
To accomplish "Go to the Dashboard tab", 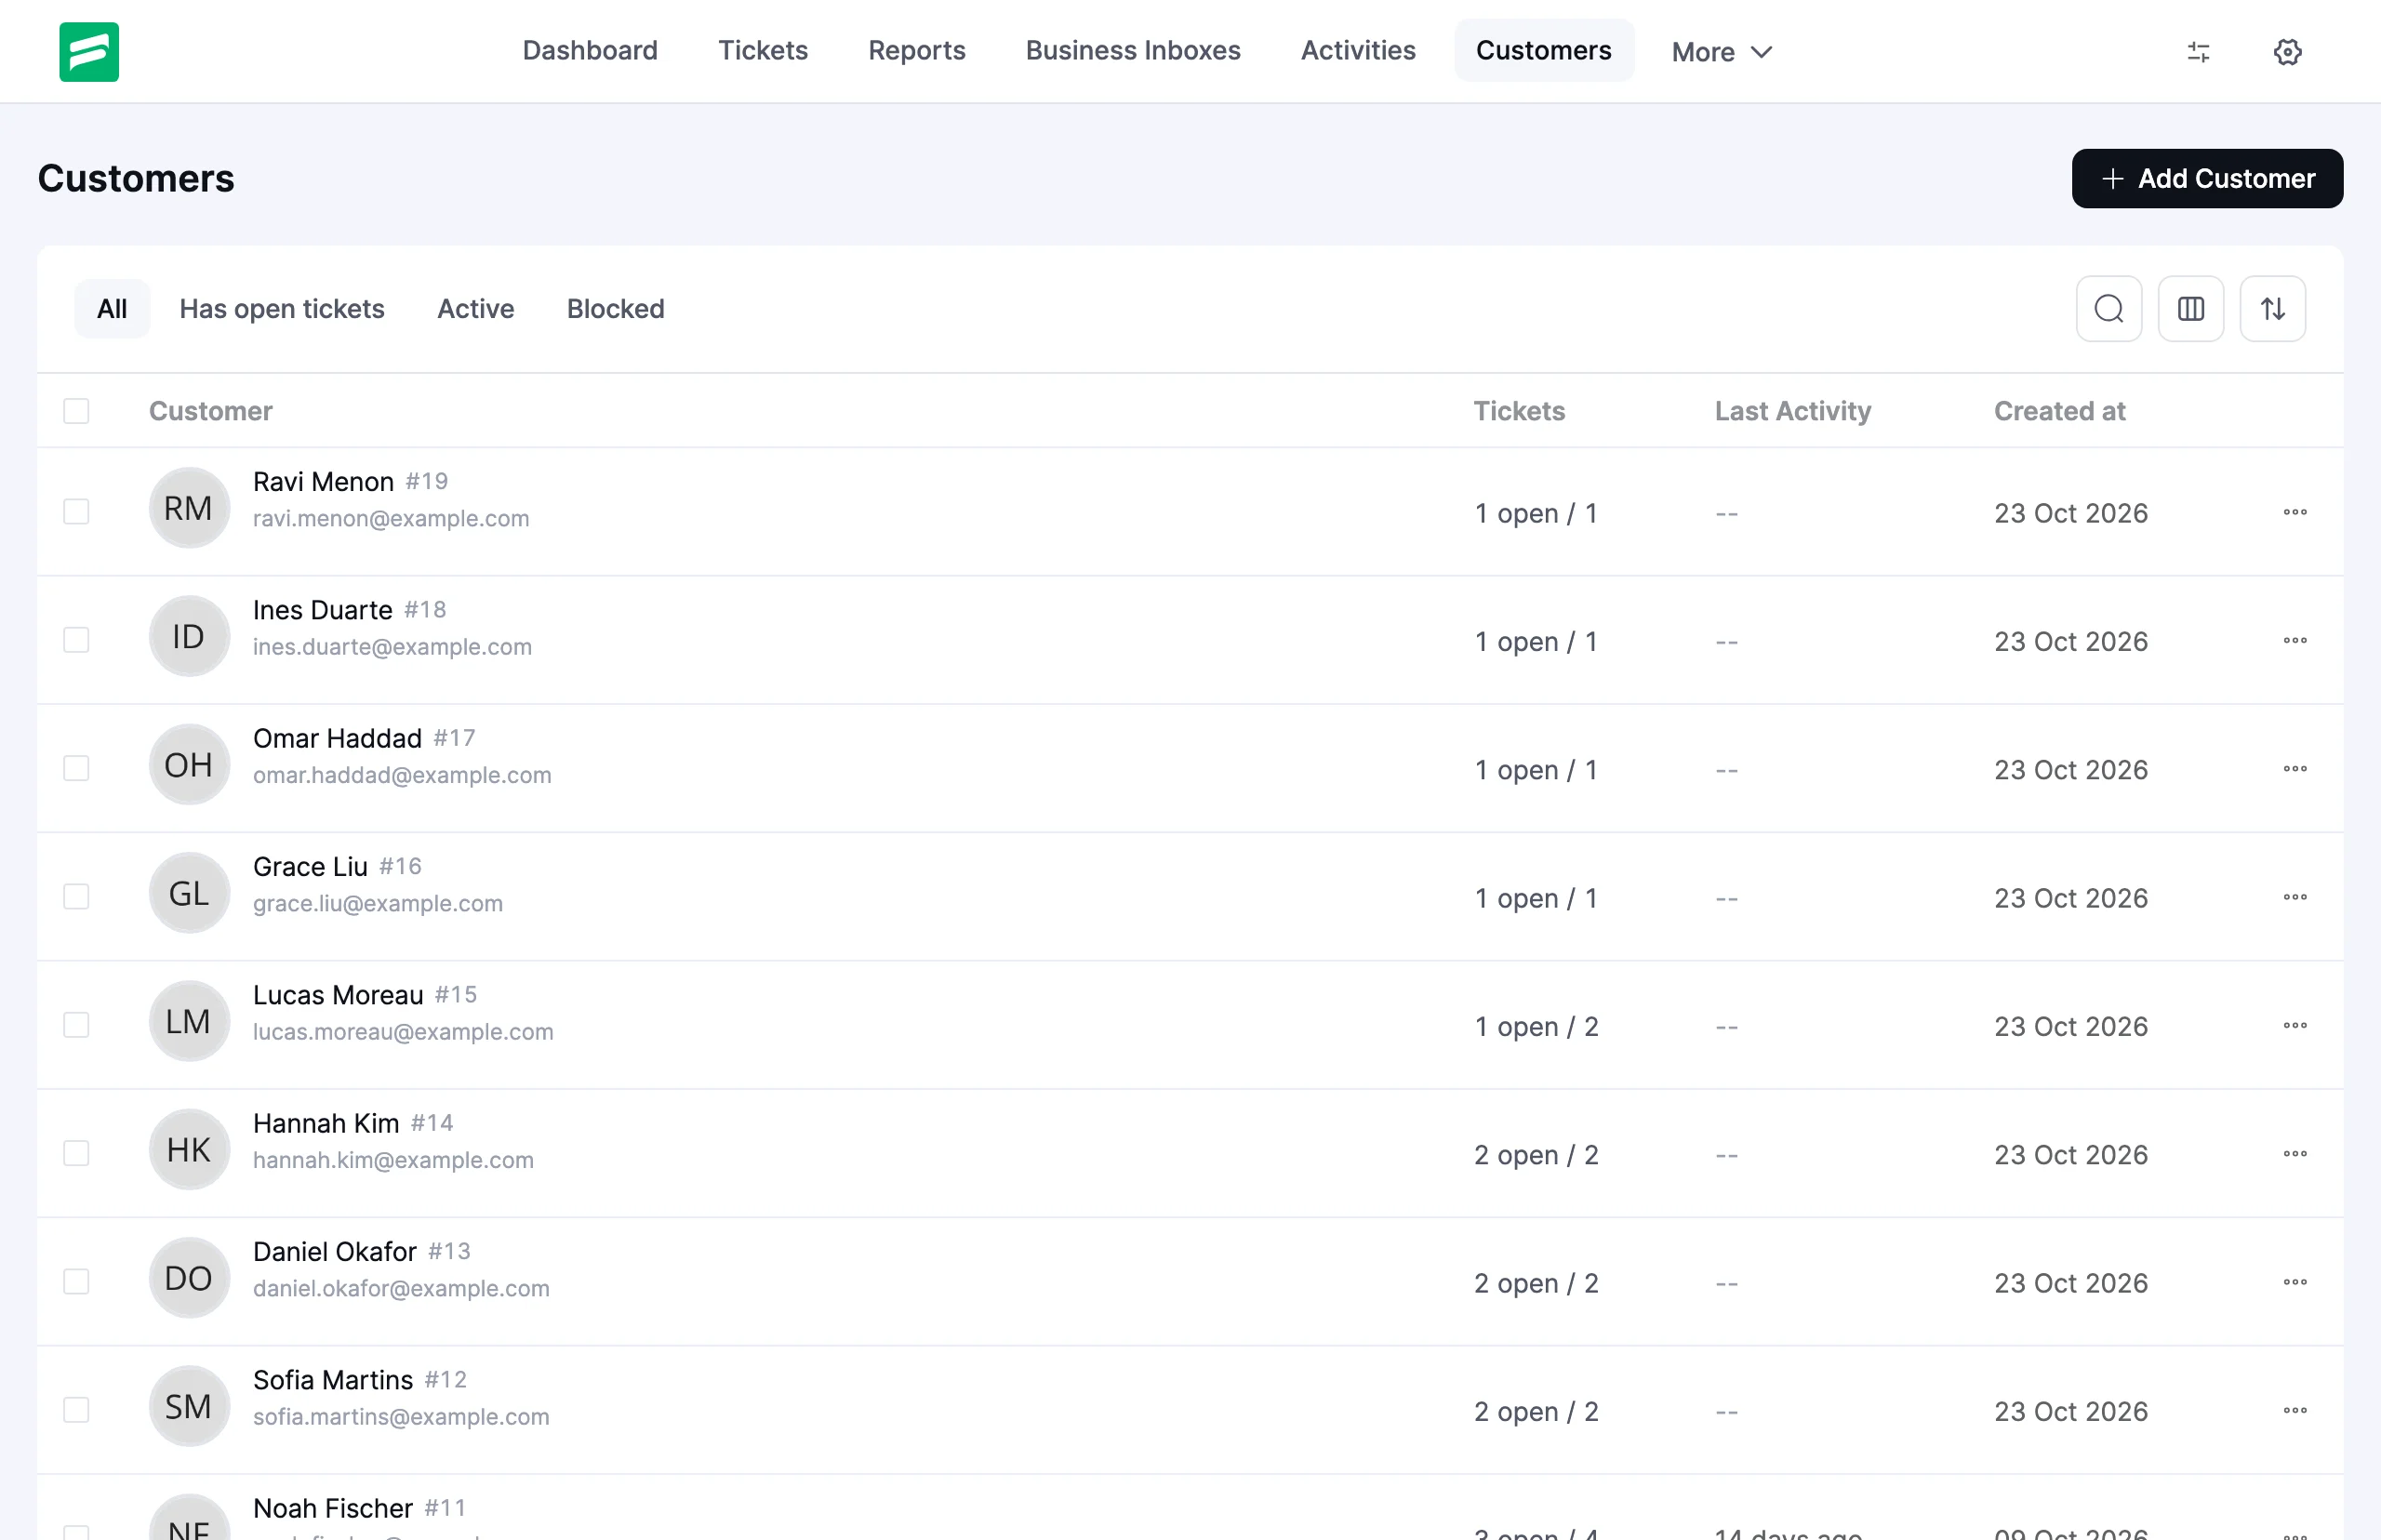I will [x=590, y=51].
